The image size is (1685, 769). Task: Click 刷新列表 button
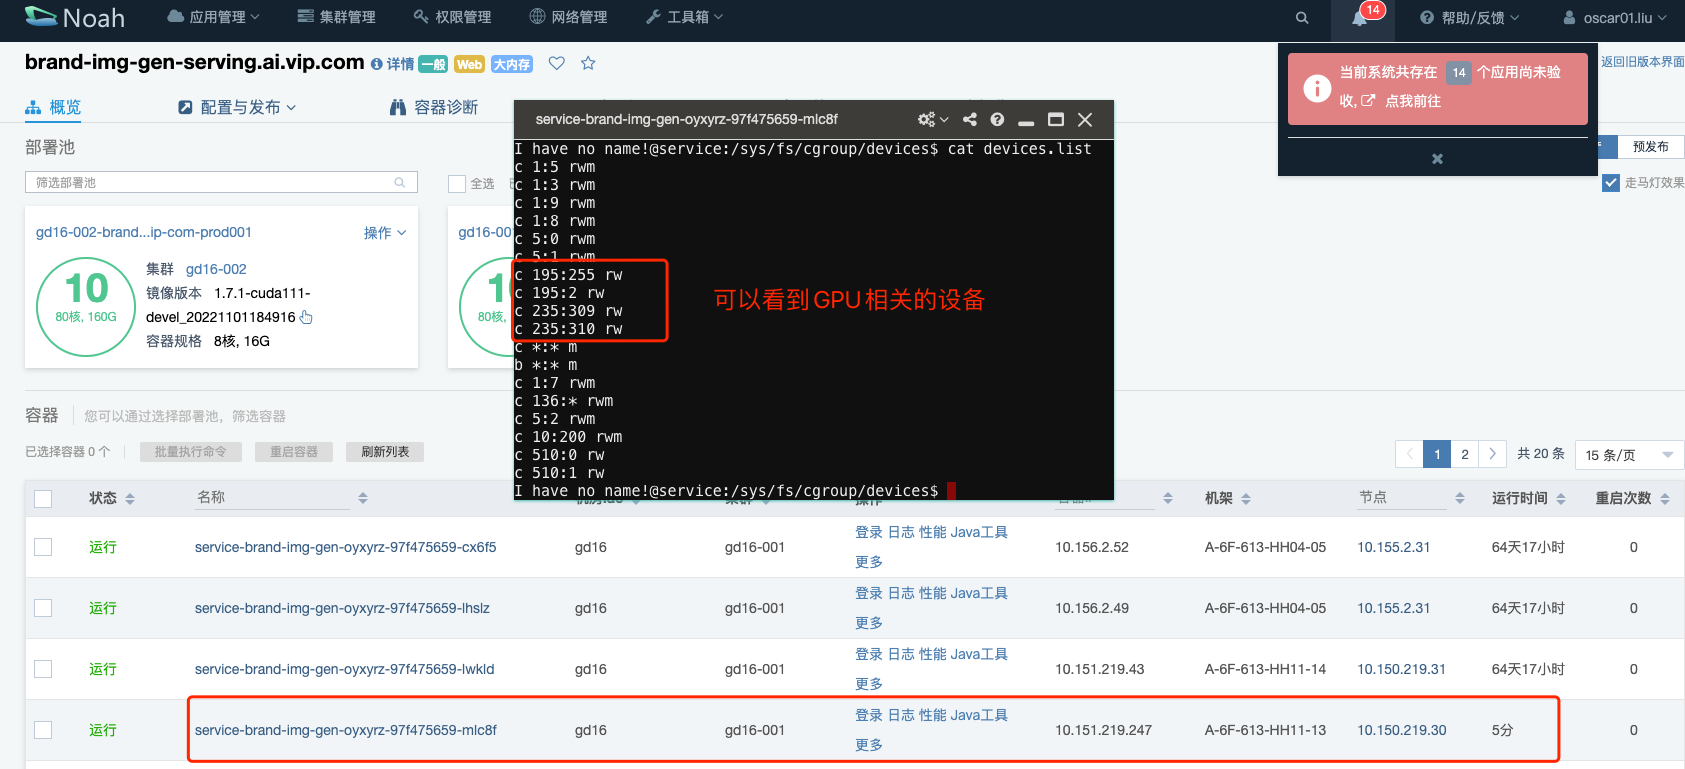[385, 452]
